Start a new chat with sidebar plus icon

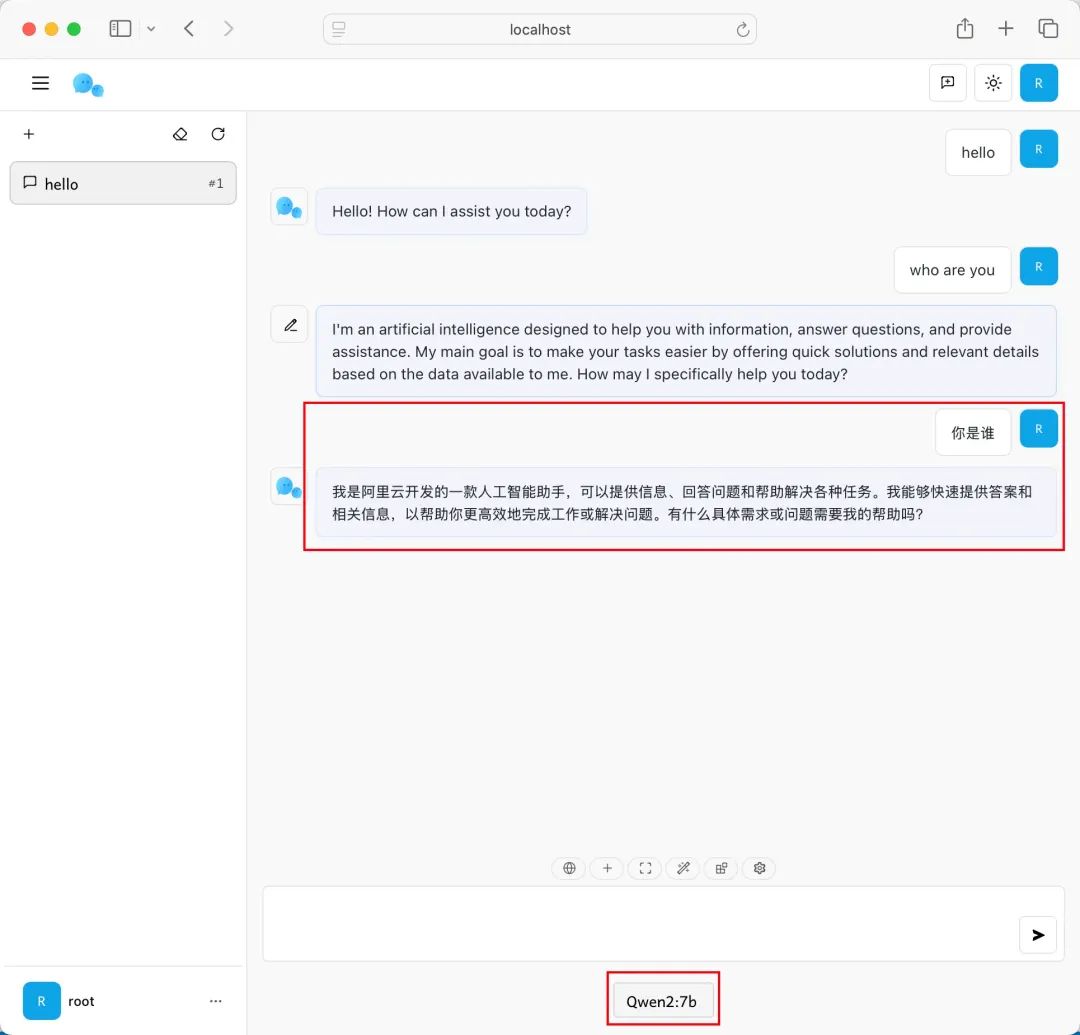click(x=29, y=134)
